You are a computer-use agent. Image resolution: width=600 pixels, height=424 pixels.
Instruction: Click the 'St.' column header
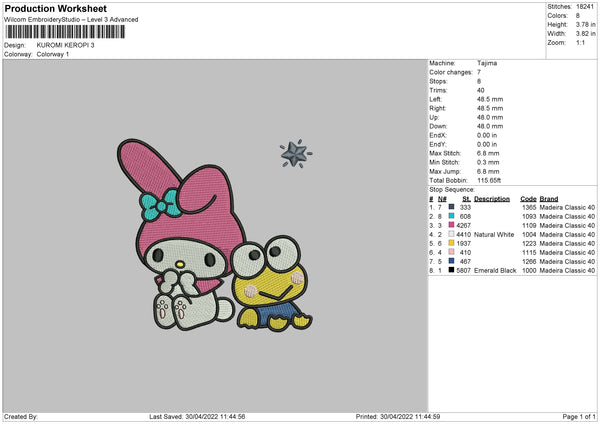tap(466, 199)
